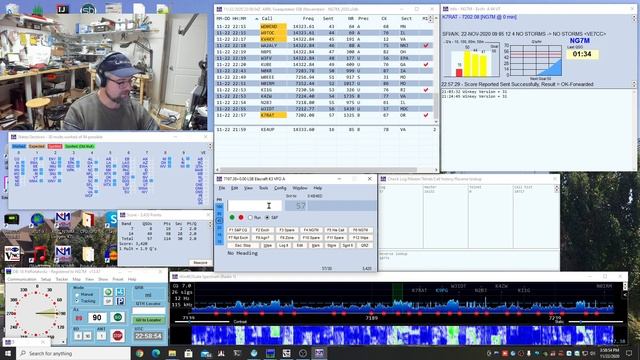Open the Config menu in entry window

click(x=280, y=188)
